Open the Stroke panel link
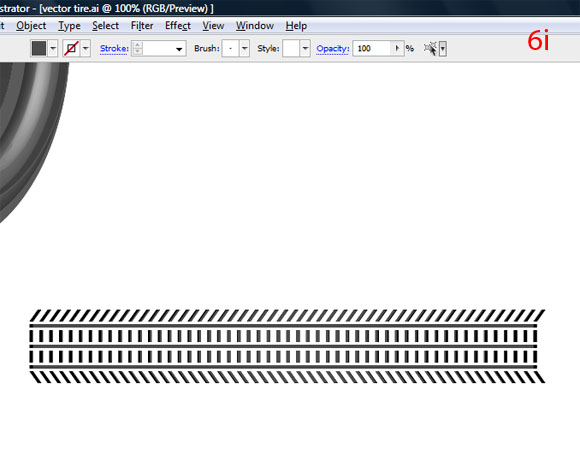Screen dimensions: 580x449 pyautogui.click(x=114, y=48)
